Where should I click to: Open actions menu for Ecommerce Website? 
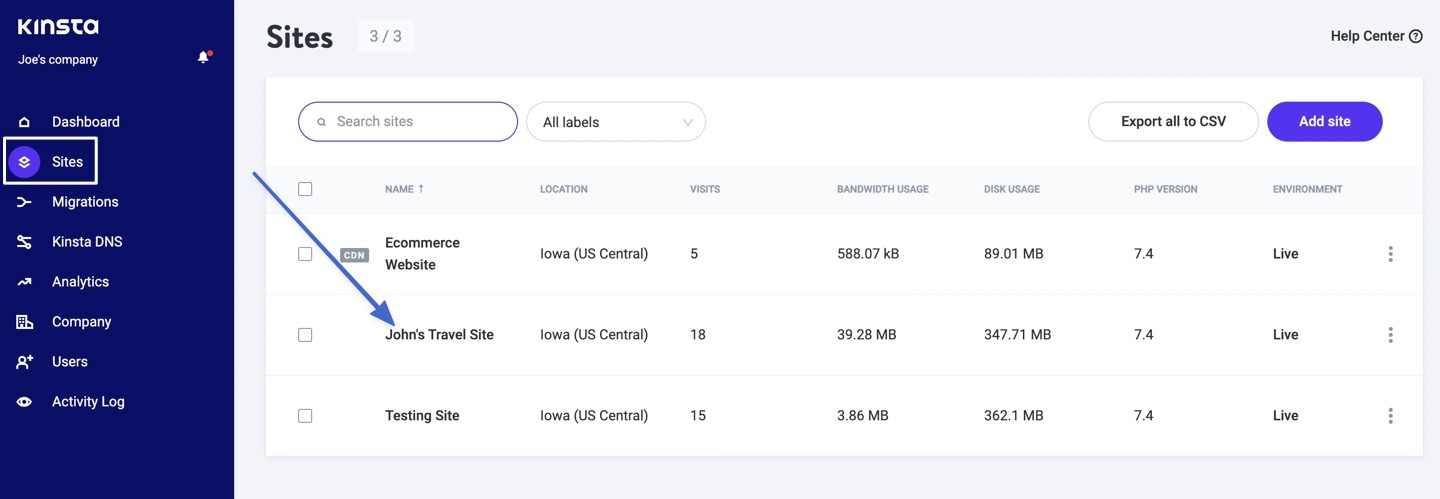pos(1390,254)
